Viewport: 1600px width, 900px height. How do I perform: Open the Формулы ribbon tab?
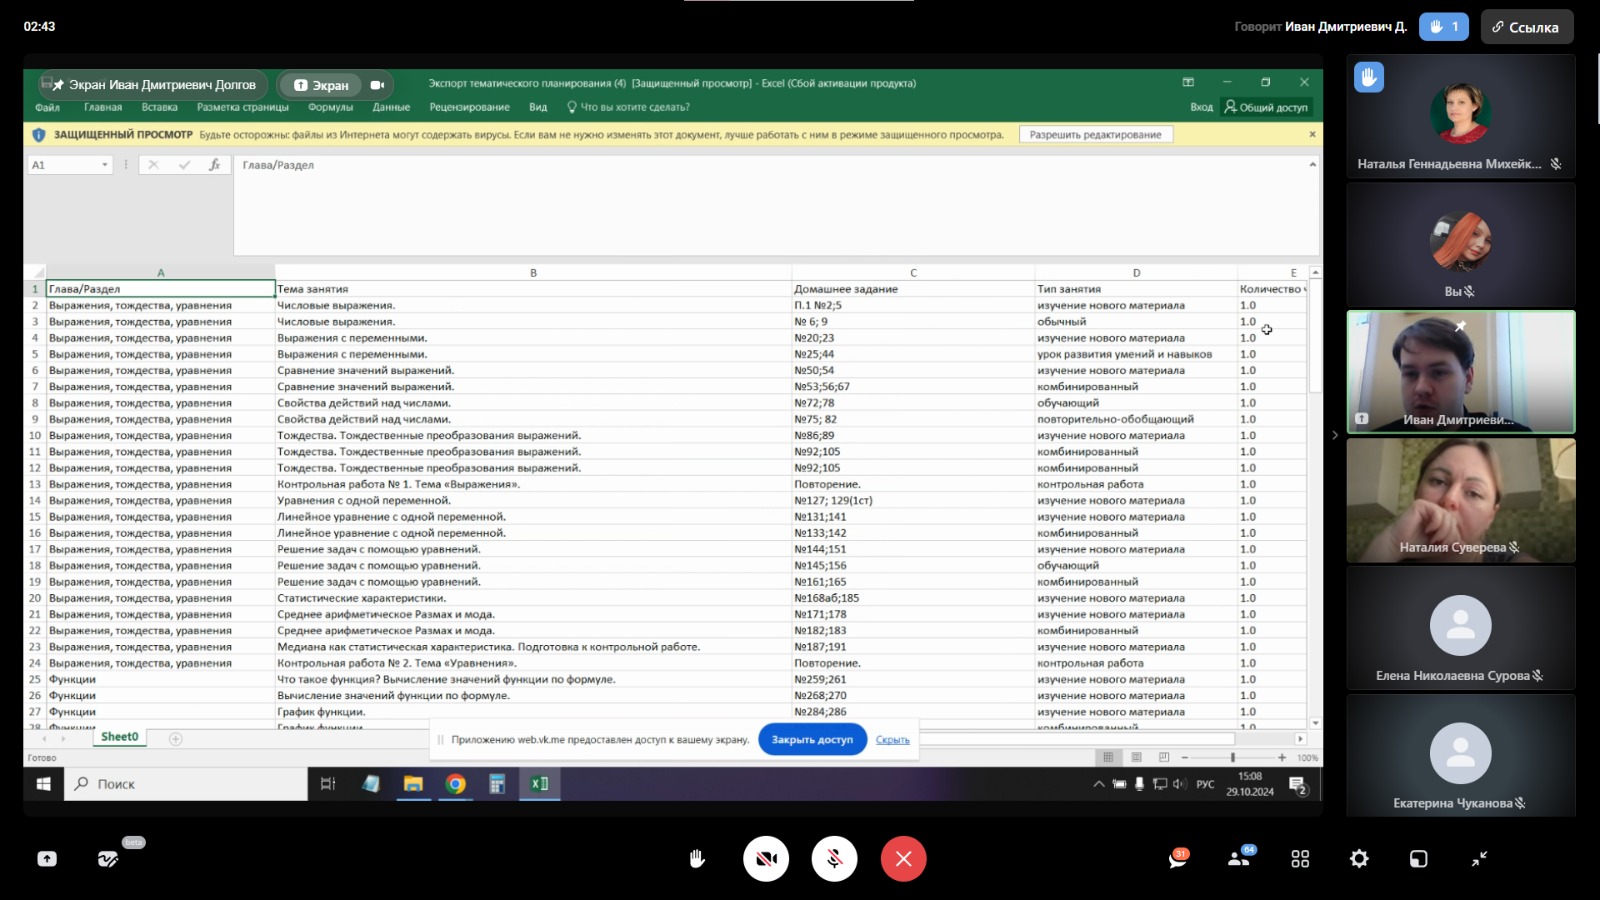click(x=330, y=107)
